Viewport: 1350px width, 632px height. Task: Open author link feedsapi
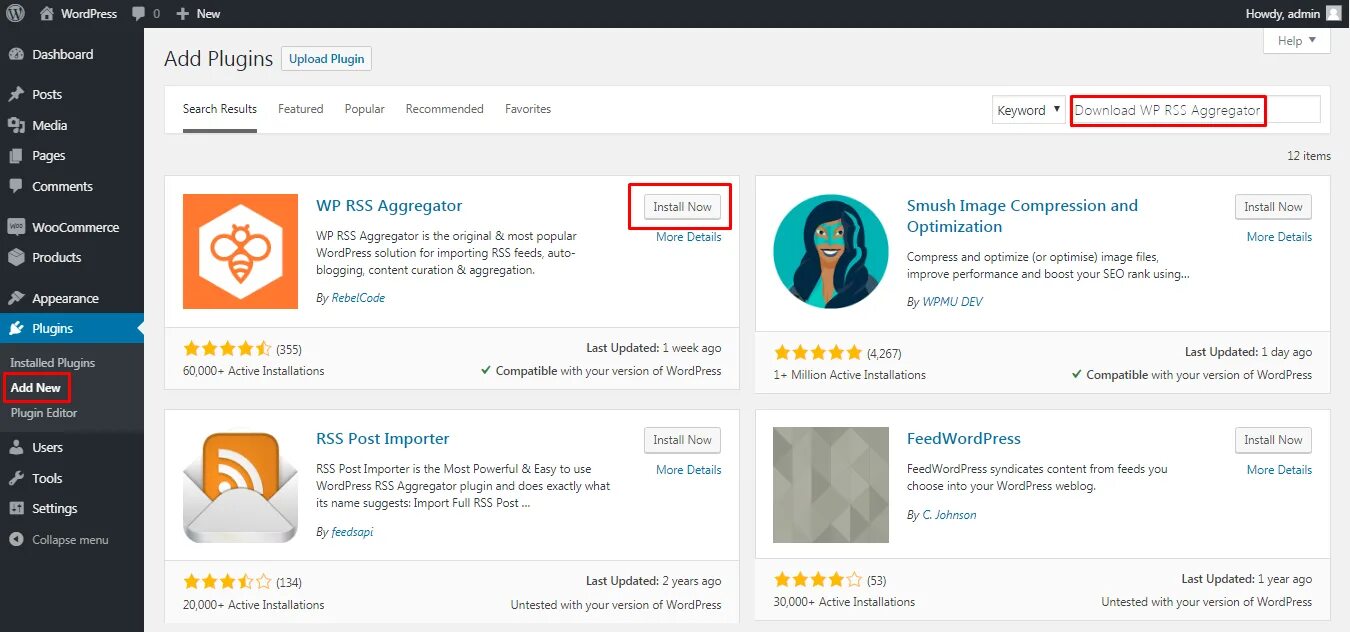coord(352,532)
